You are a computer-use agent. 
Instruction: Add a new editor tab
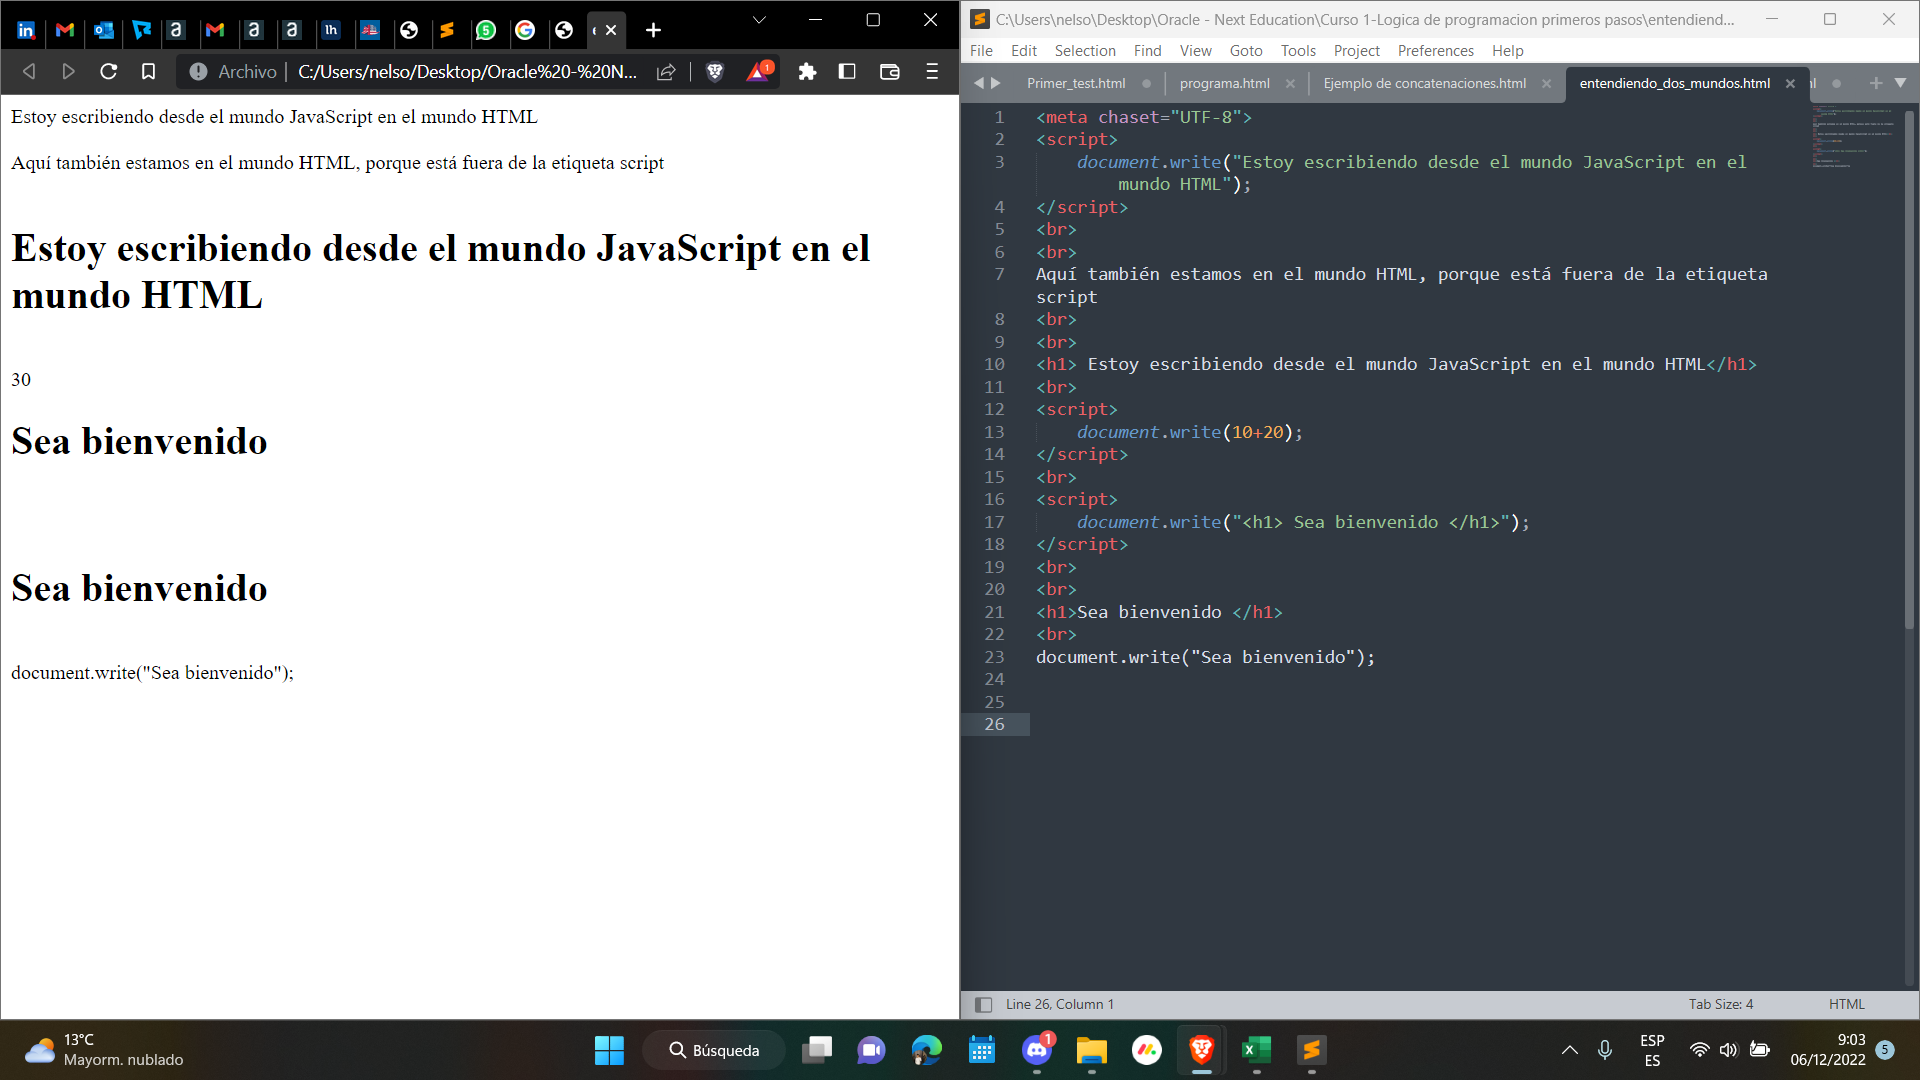(x=1875, y=83)
